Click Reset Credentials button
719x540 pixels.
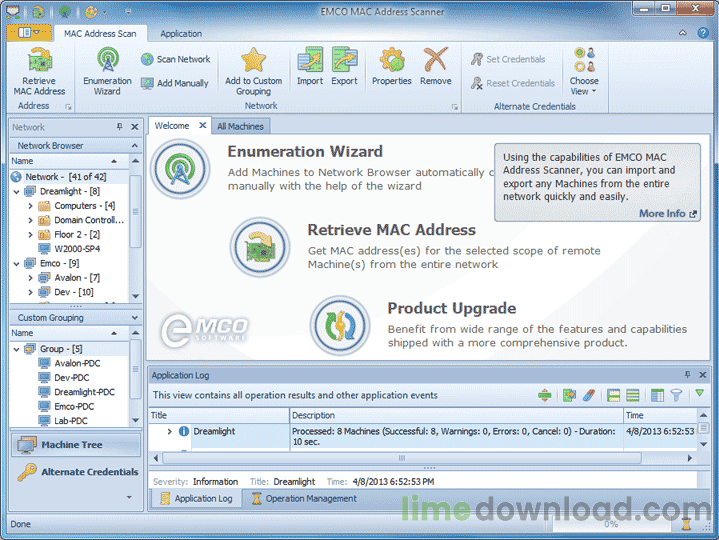(x=513, y=83)
